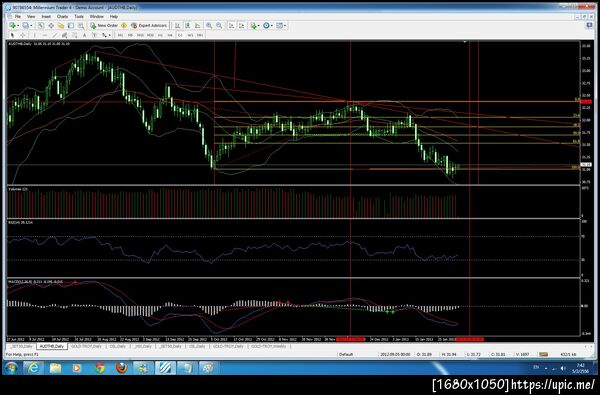Viewport: 600px width, 395px height.
Task: Click the chat bubble icon at top right
Action: coord(589,25)
